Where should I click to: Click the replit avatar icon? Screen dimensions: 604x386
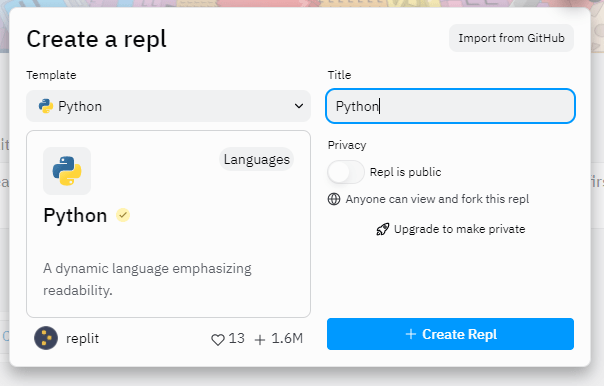(46, 338)
